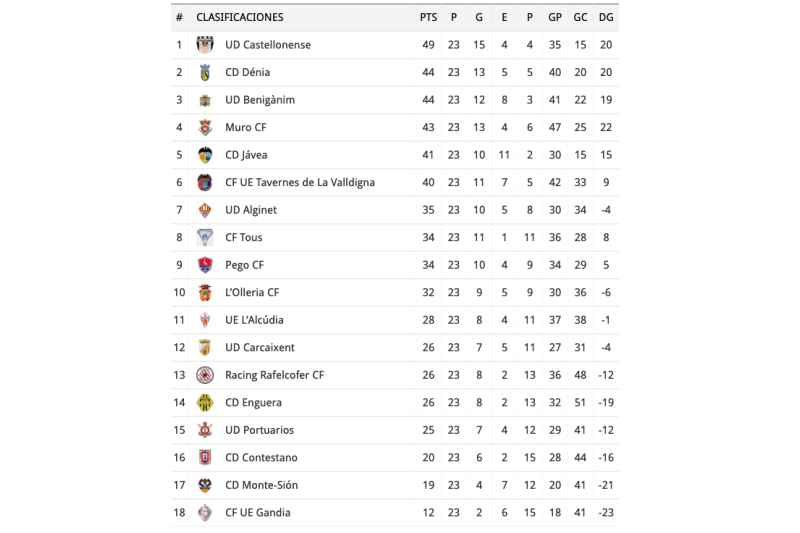Open the UD Benigànim team link

[260, 100]
